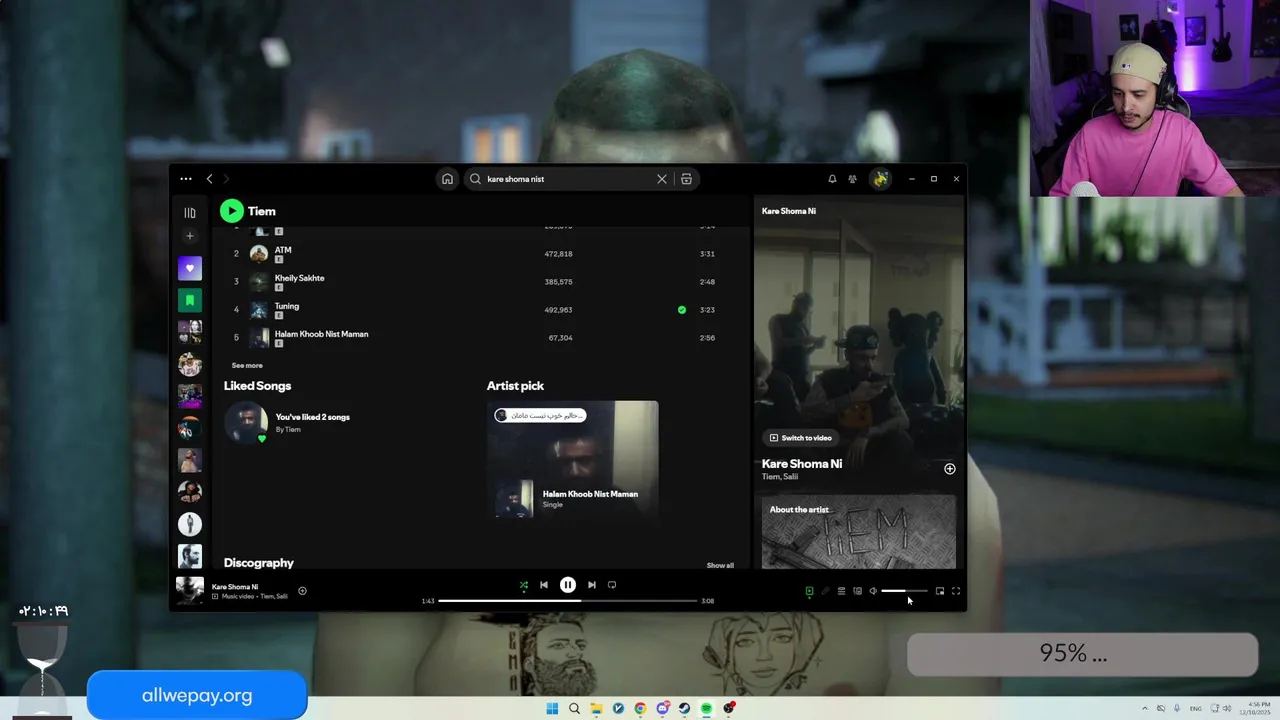This screenshot has width=1280, height=720.
Task: Open File Explorer from taskbar
Action: (596, 708)
